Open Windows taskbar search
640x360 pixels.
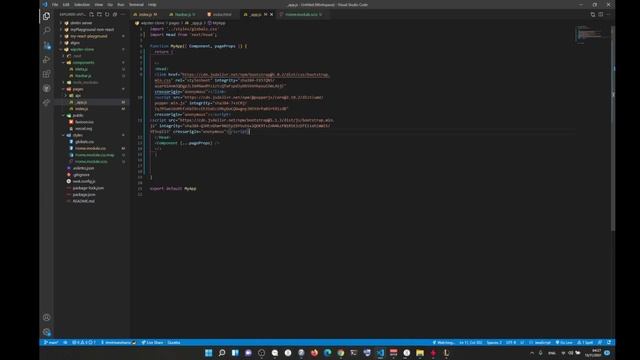click(x=222, y=353)
